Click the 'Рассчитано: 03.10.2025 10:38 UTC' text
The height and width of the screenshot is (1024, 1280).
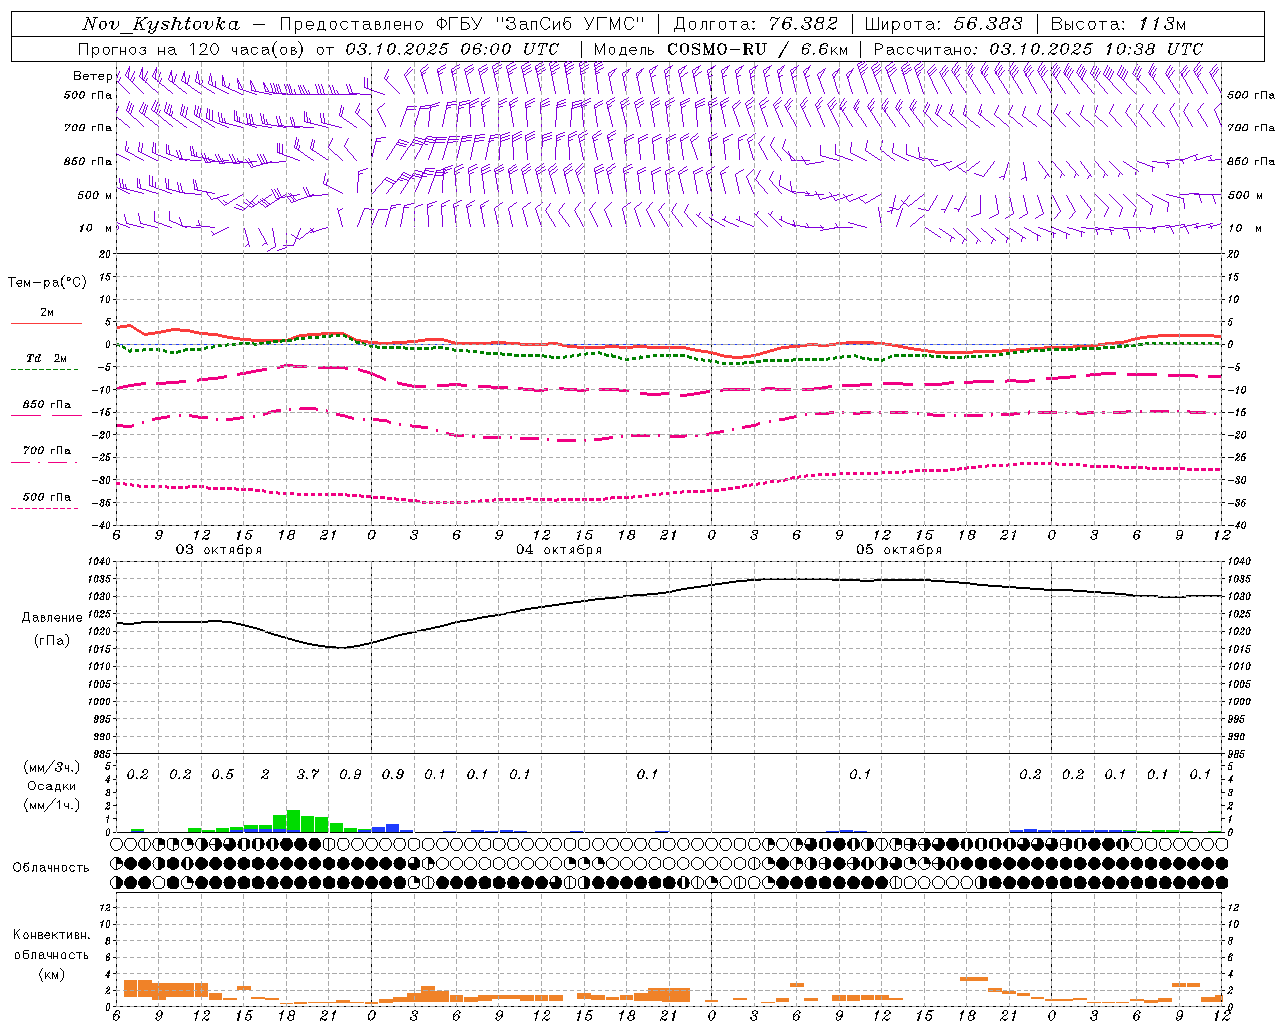pos(1038,49)
